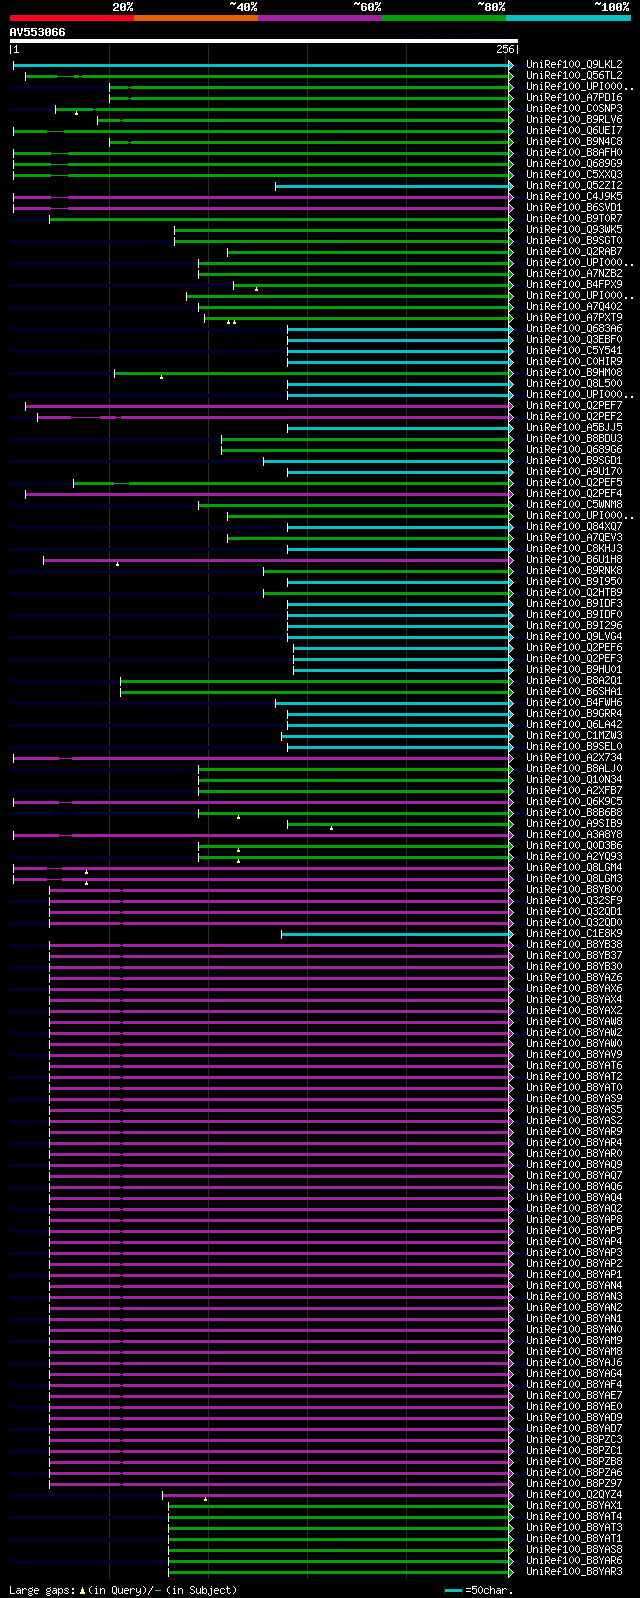This screenshot has height=1598, width=640.
Task: Select the UniRef100_B8AFH0 label
Action: click(574, 152)
